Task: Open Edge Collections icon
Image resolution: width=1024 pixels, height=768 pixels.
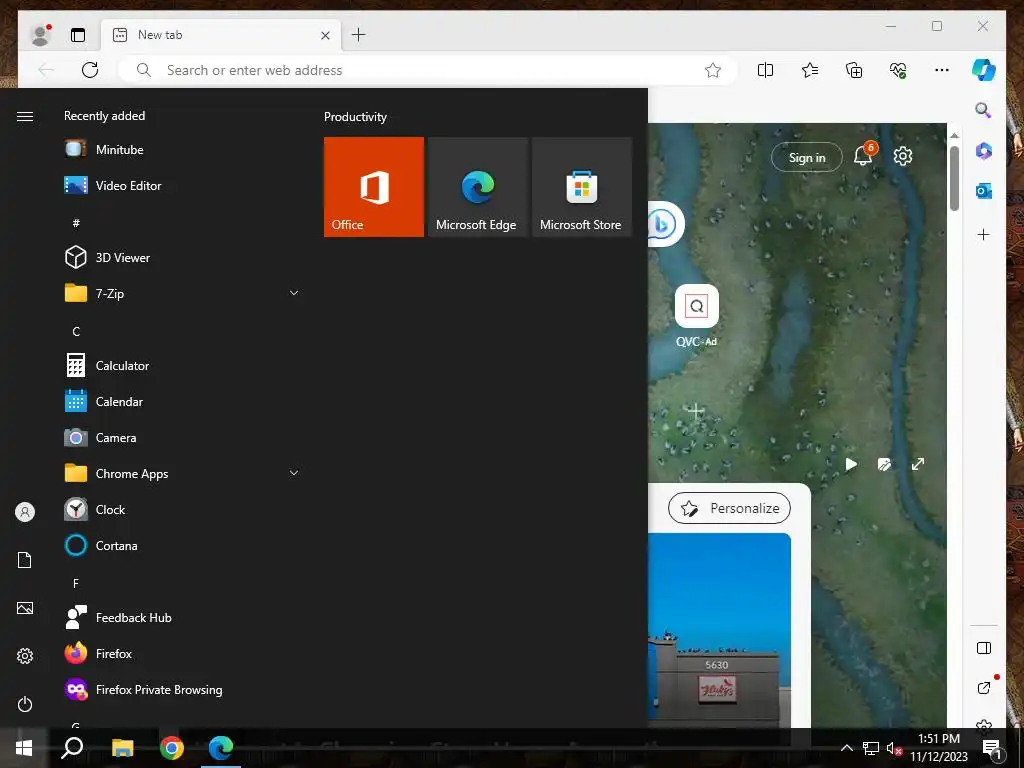Action: (x=854, y=70)
